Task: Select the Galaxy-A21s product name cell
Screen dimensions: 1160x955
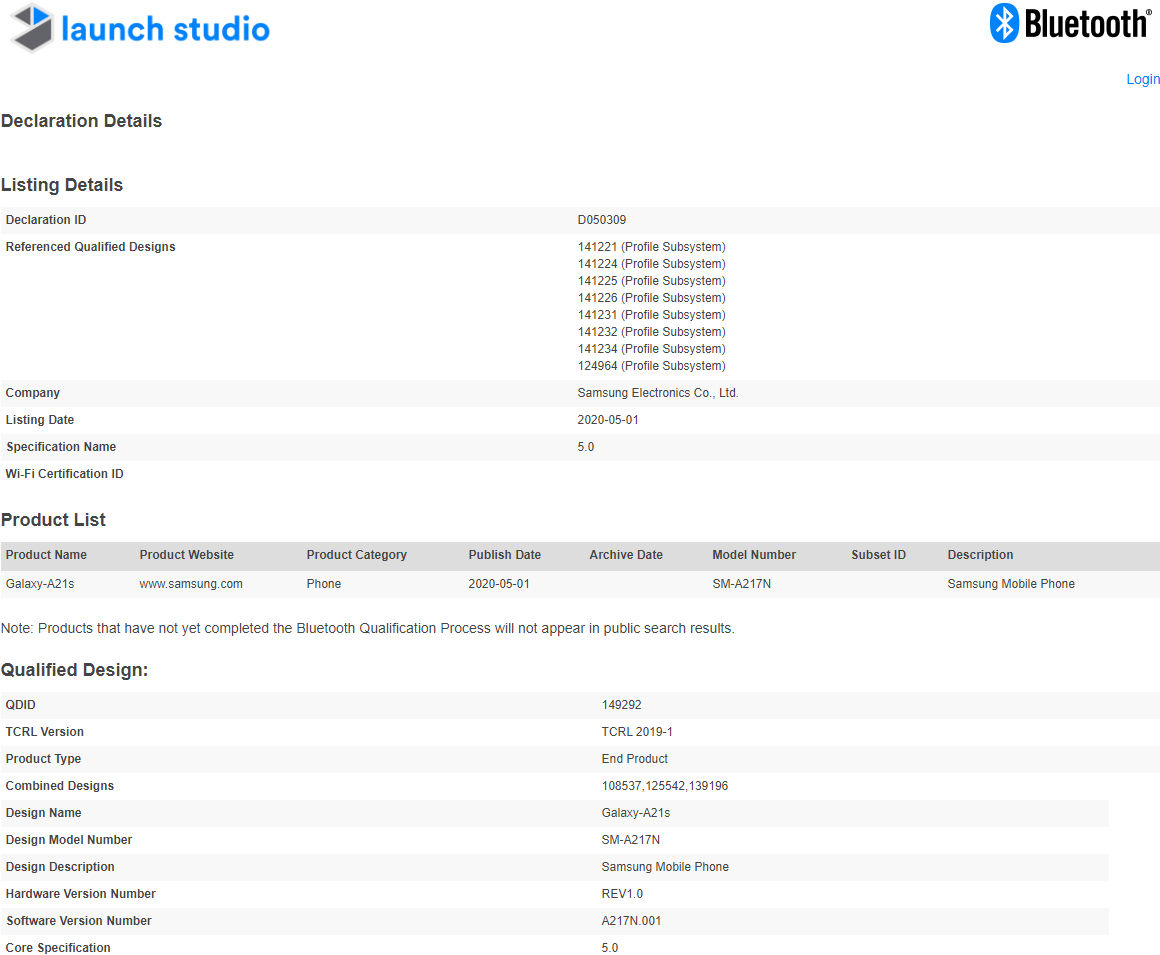Action: 40,584
